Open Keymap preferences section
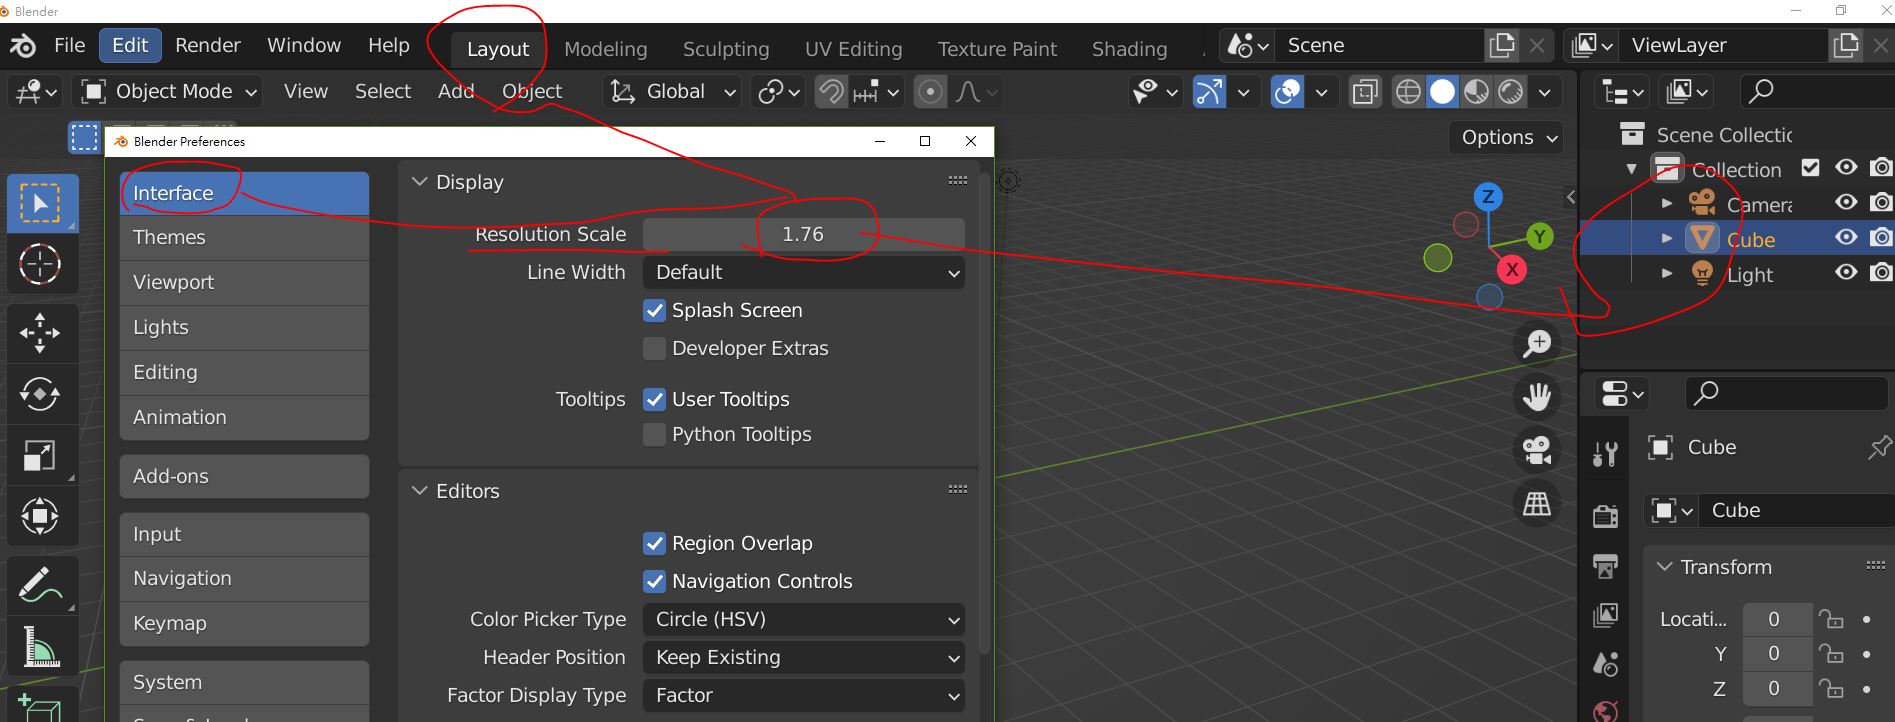 [x=244, y=624]
